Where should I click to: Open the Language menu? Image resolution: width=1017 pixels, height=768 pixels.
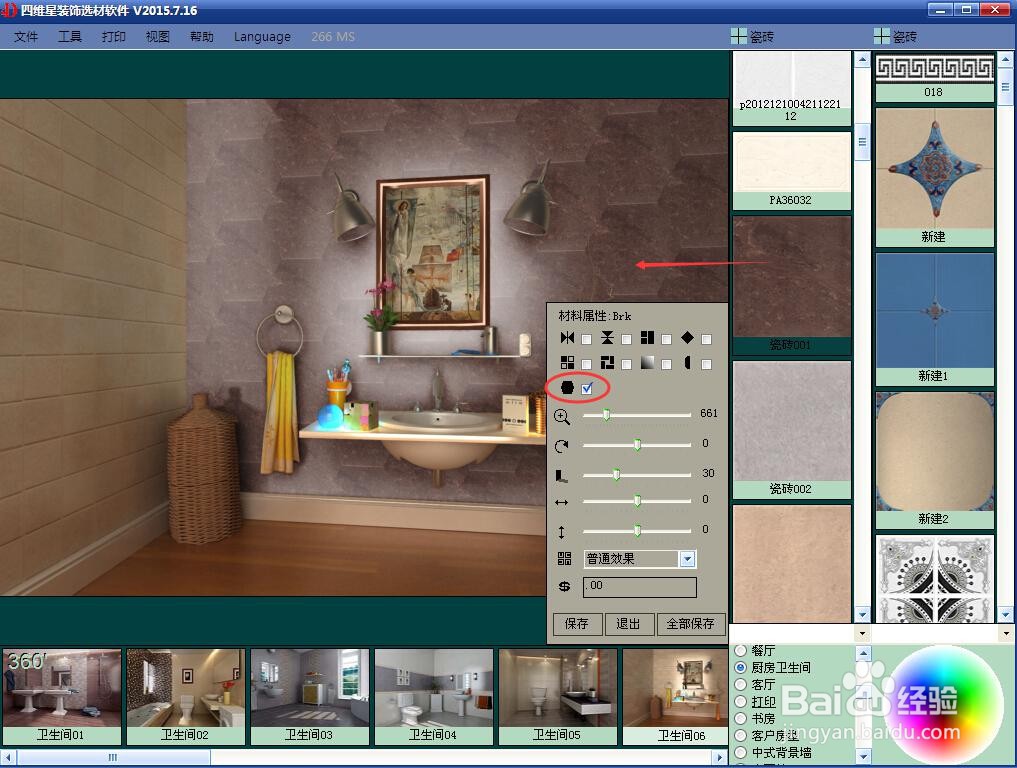pos(262,37)
